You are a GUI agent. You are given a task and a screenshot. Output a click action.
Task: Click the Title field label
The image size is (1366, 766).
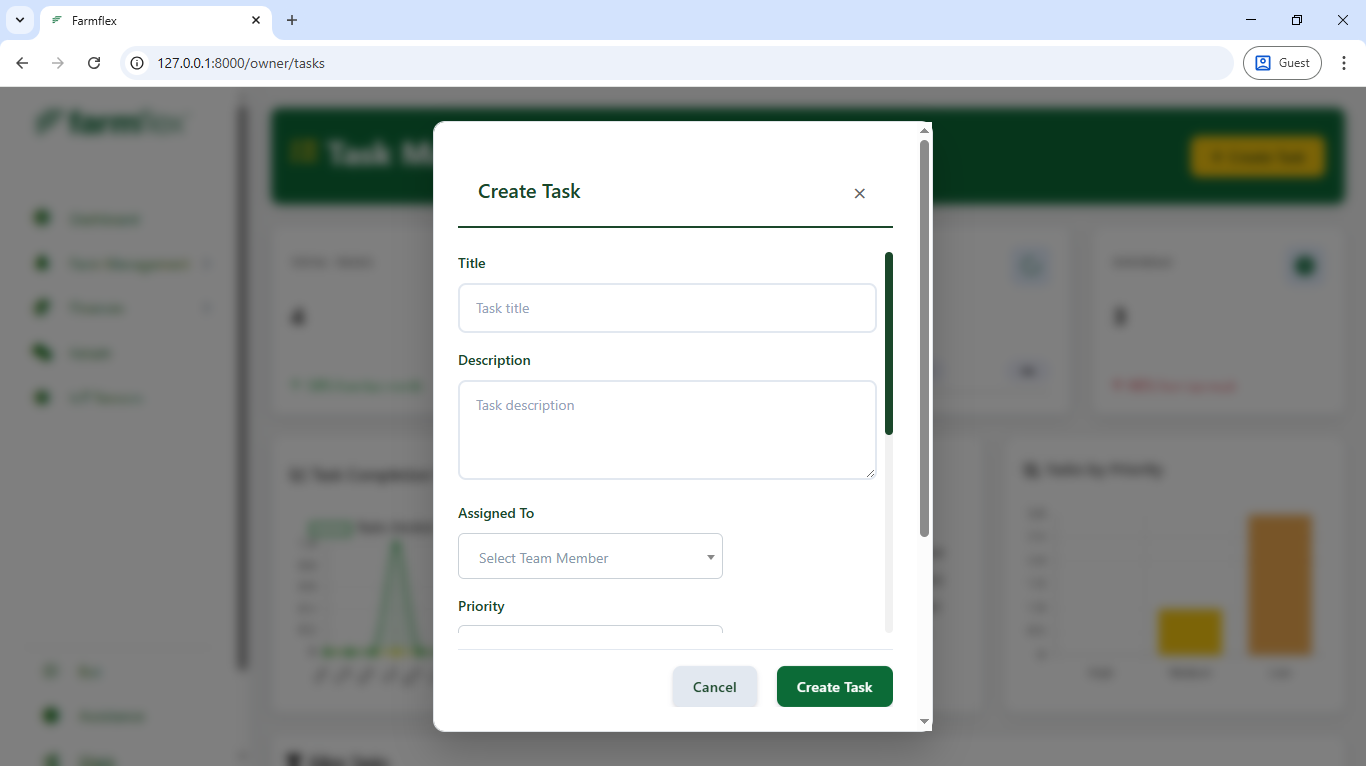[472, 263]
